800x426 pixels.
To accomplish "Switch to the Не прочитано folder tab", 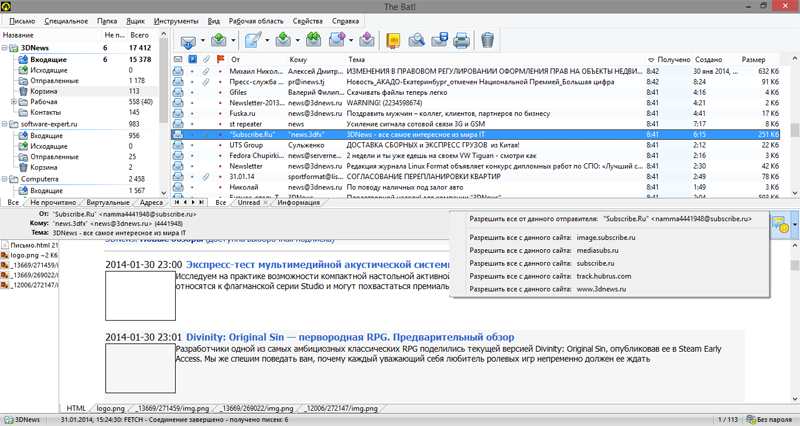I will pyautogui.click(x=53, y=203).
